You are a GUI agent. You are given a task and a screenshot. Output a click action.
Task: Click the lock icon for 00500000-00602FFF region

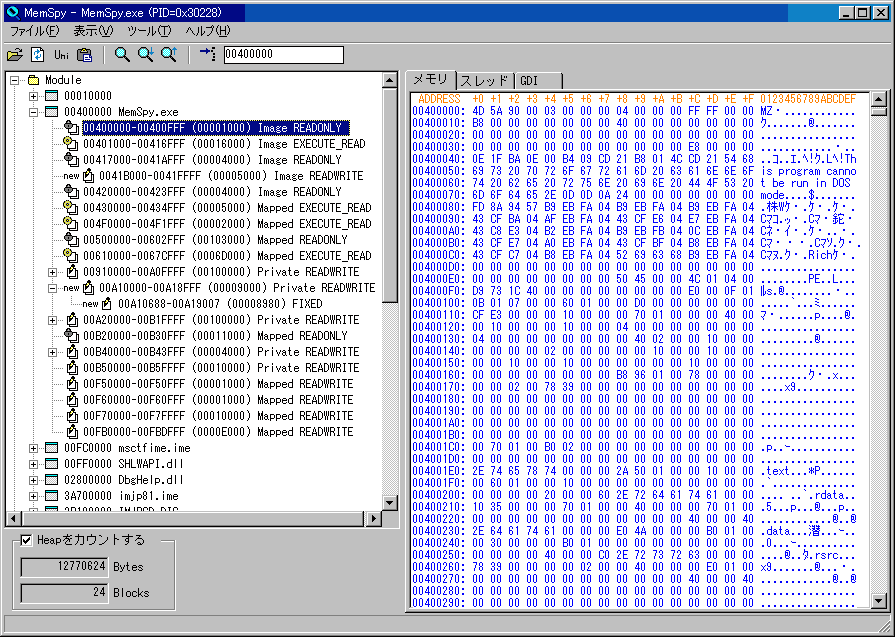click(71, 239)
